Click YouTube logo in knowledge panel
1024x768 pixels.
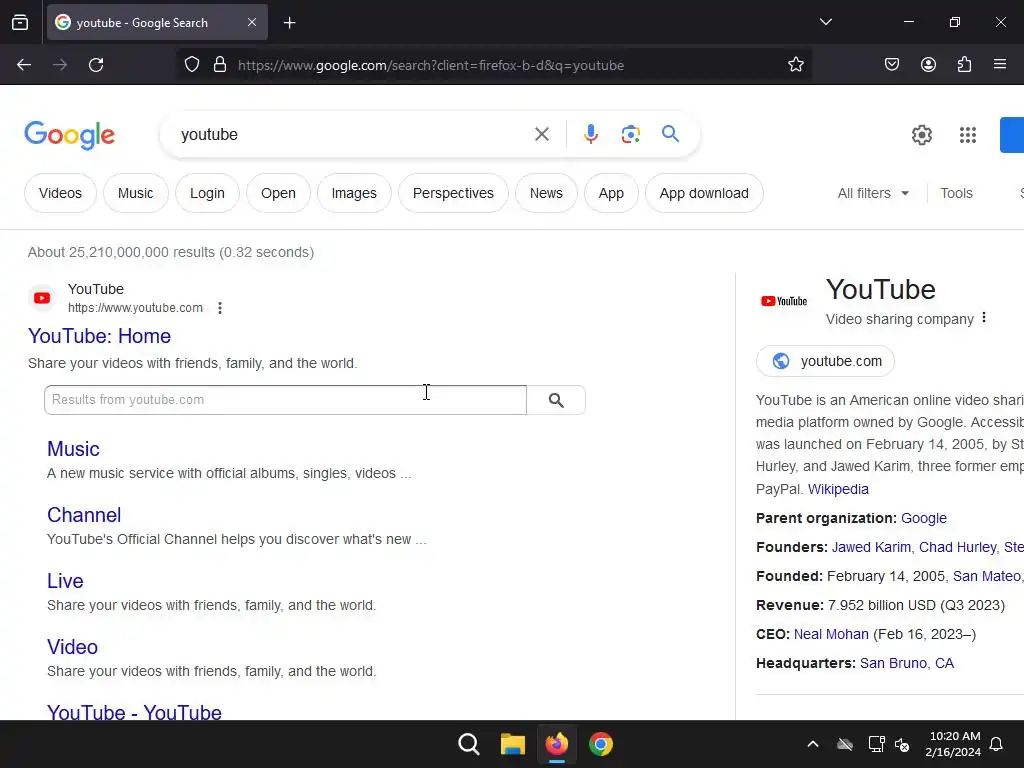[784, 301]
